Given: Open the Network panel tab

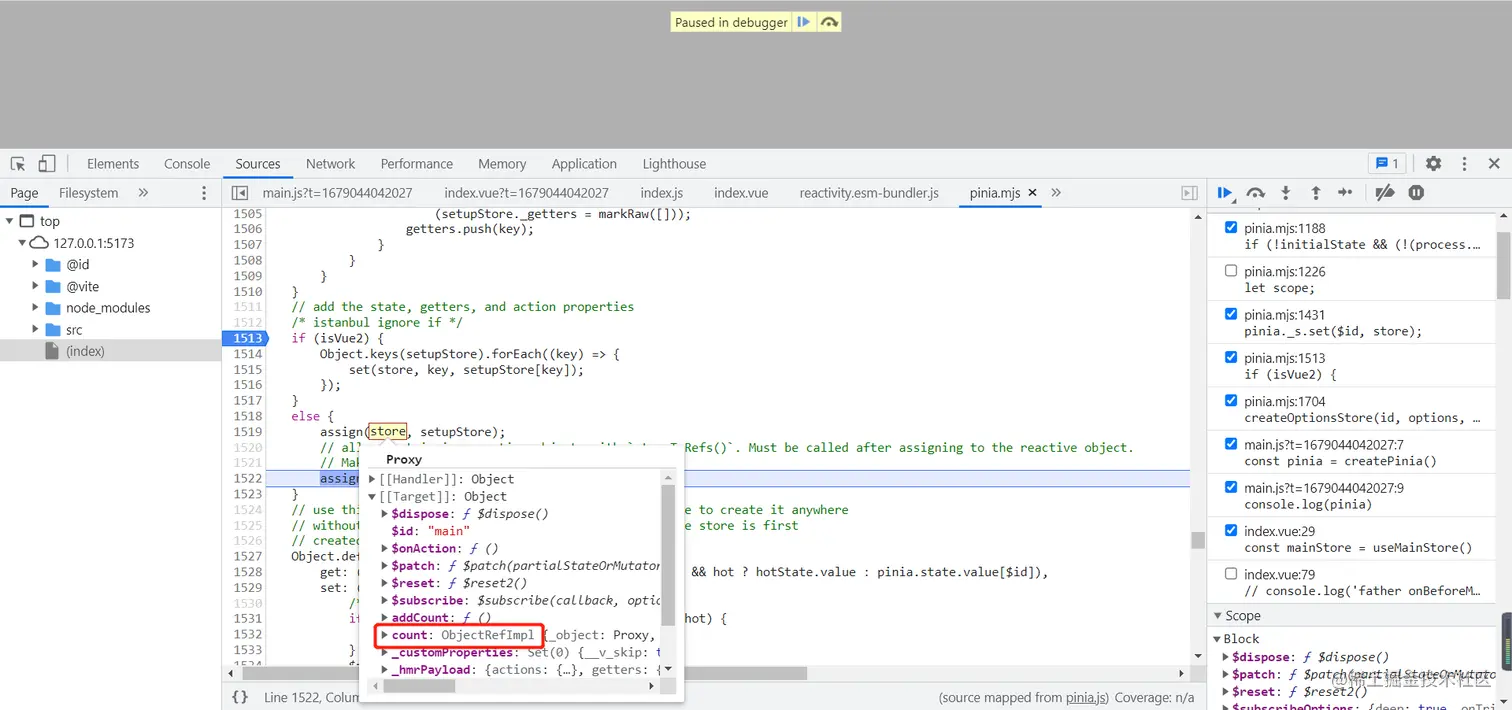Looking at the screenshot, I should pyautogui.click(x=331, y=164).
